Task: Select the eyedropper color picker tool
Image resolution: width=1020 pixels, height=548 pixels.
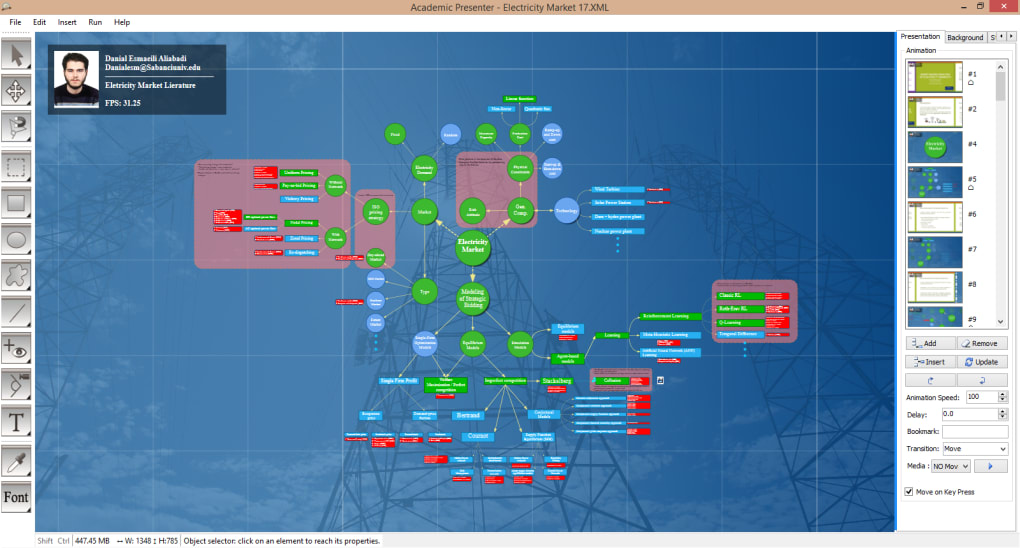Action: click(16, 461)
